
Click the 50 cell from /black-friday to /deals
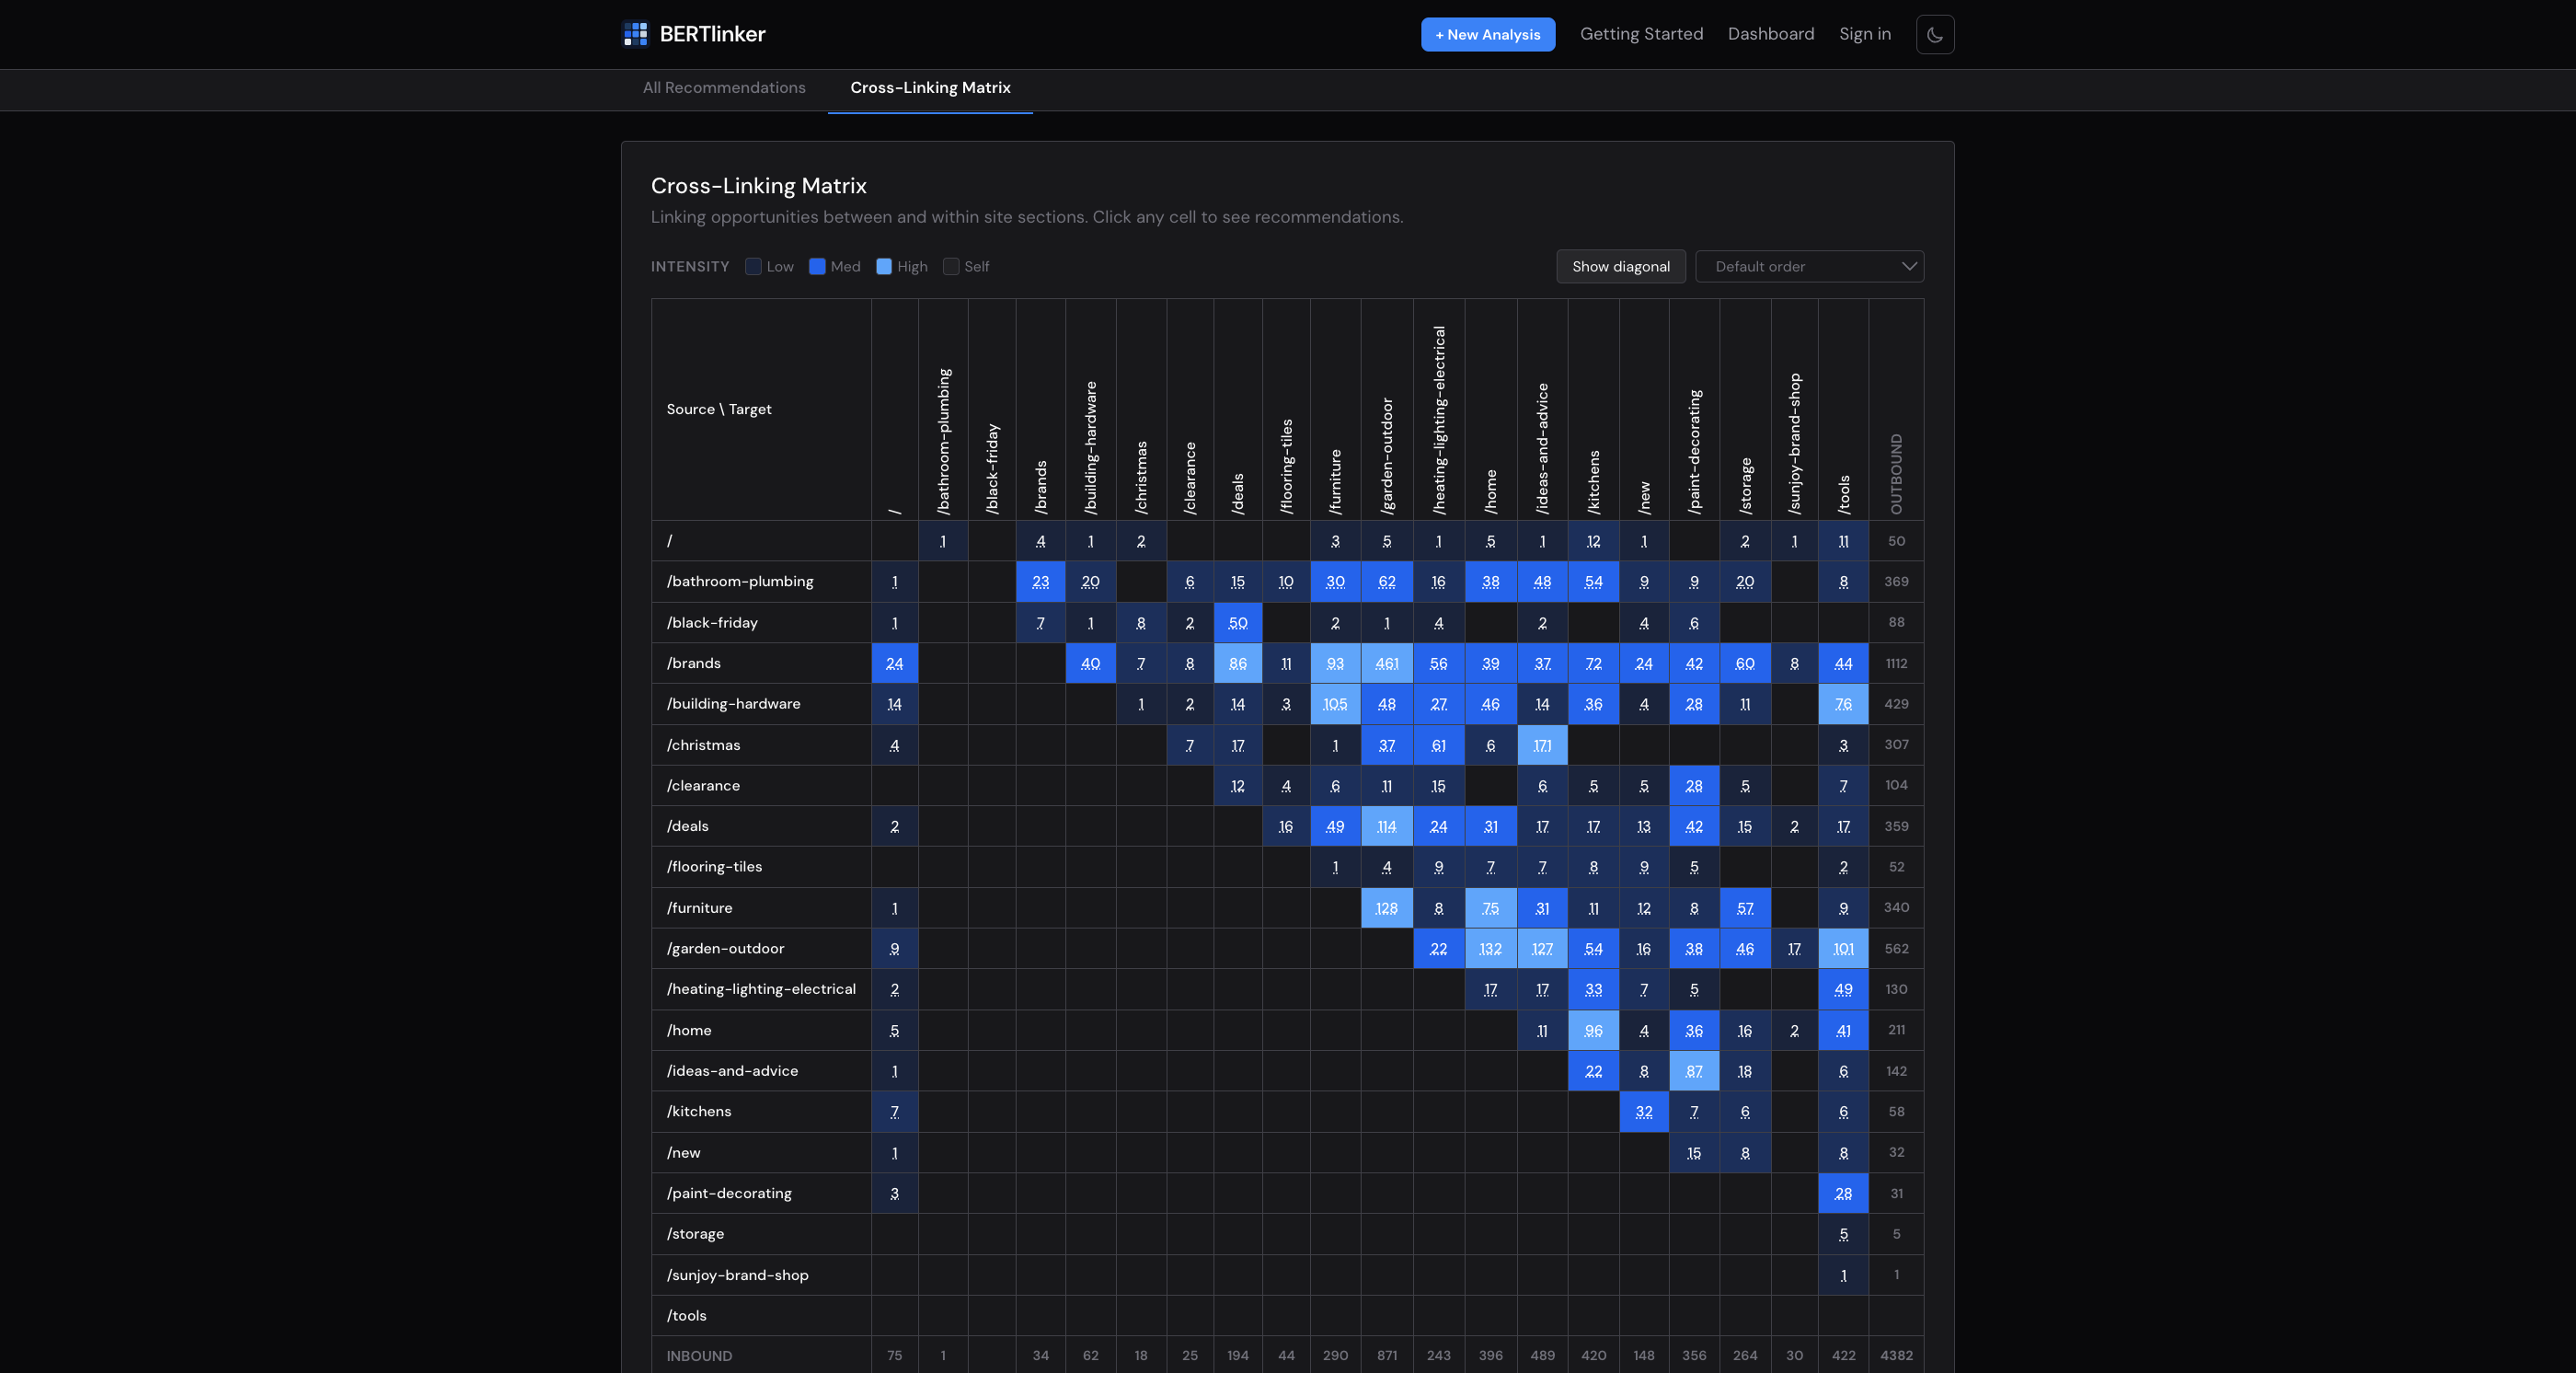(1237, 622)
